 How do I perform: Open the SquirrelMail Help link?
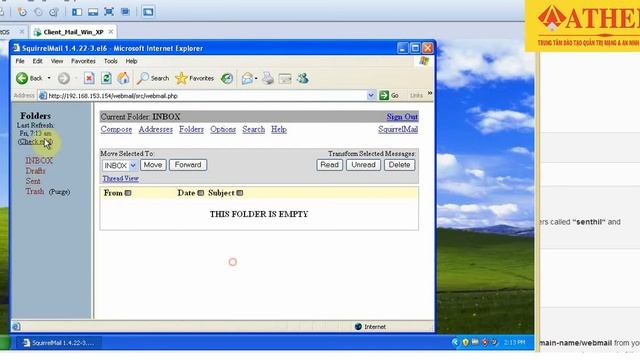279,129
